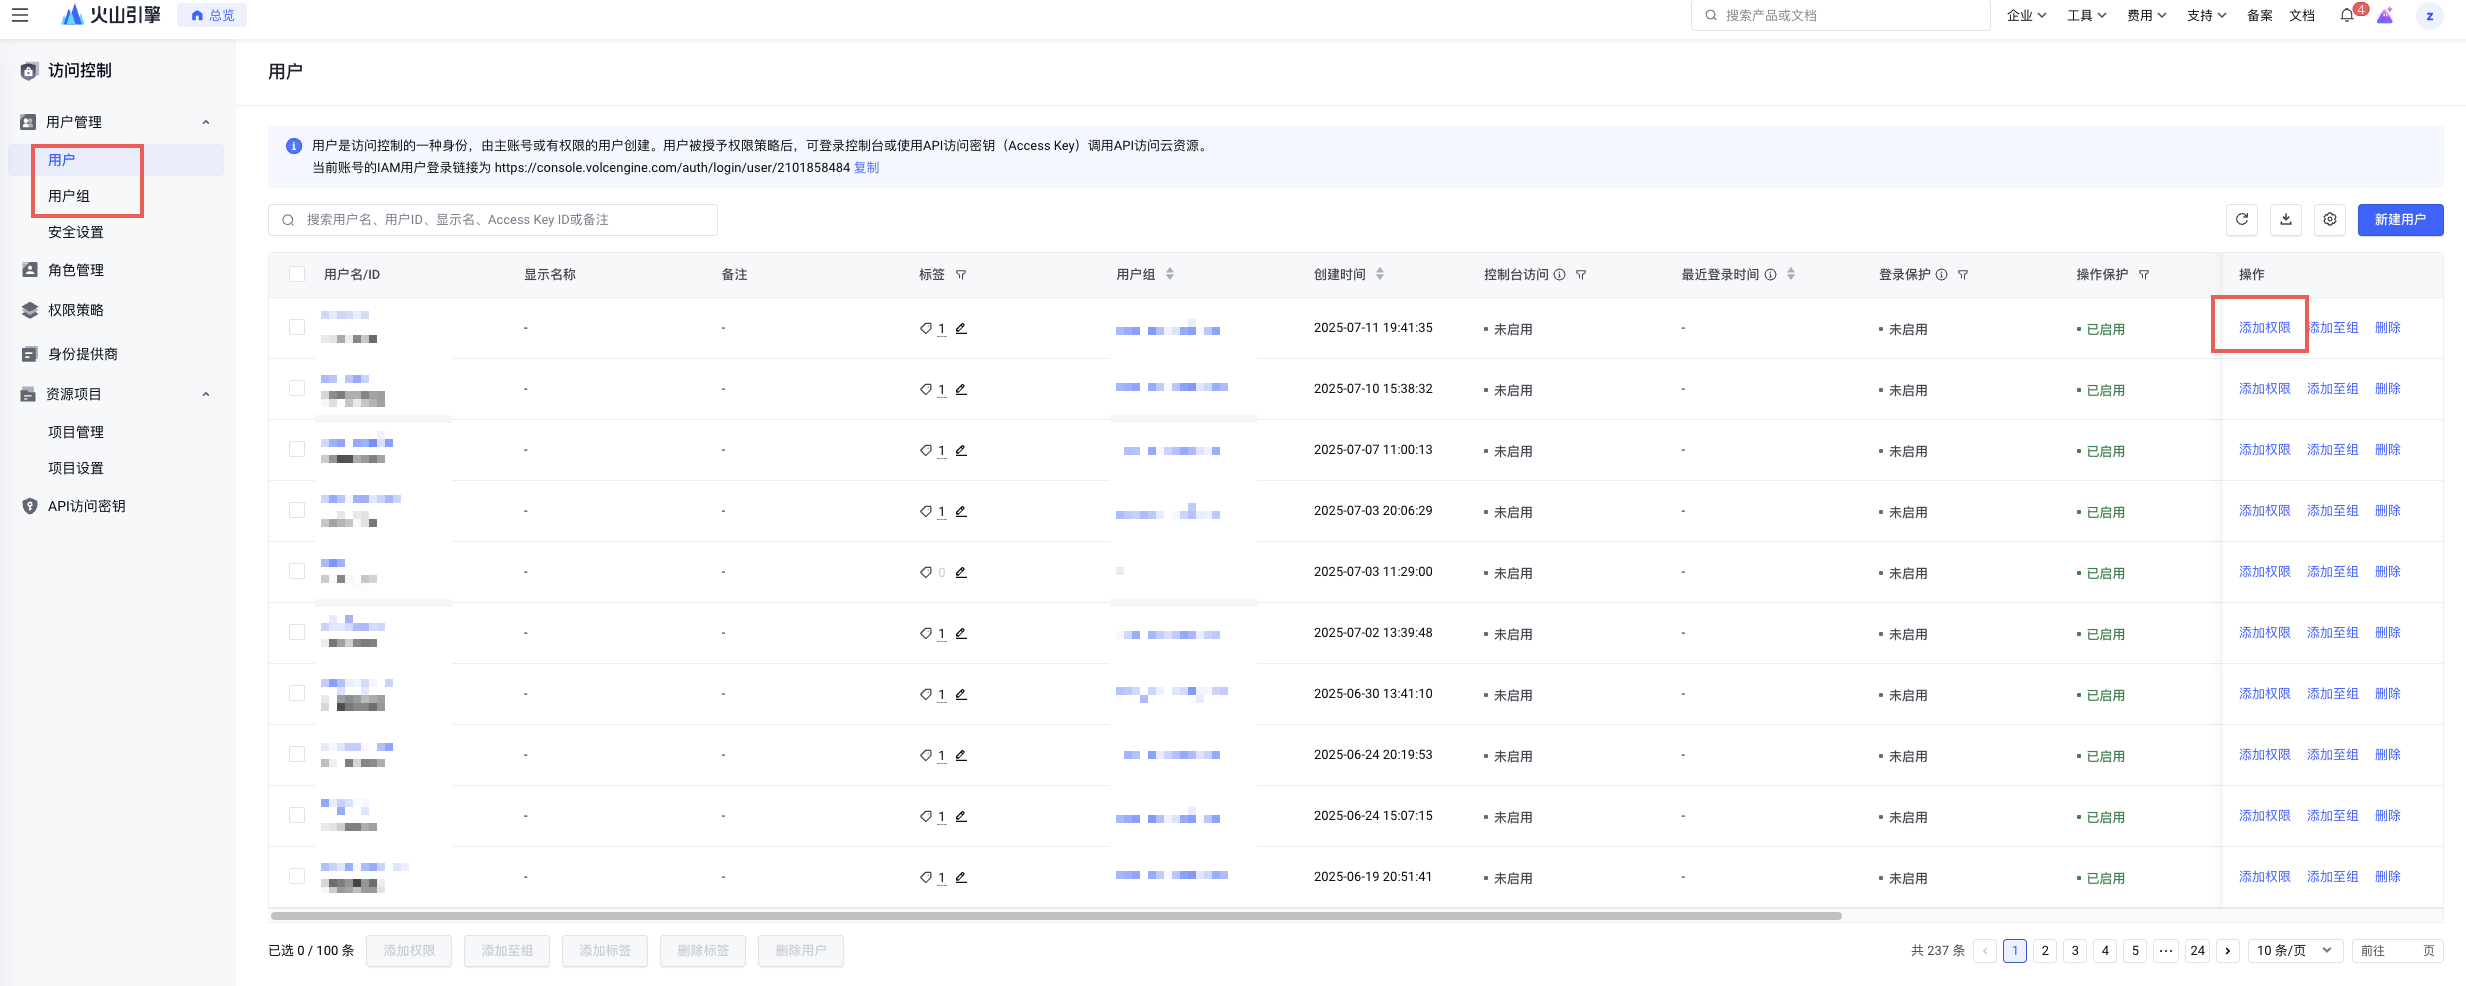
Task: Go to page 24
Action: tap(2197, 951)
